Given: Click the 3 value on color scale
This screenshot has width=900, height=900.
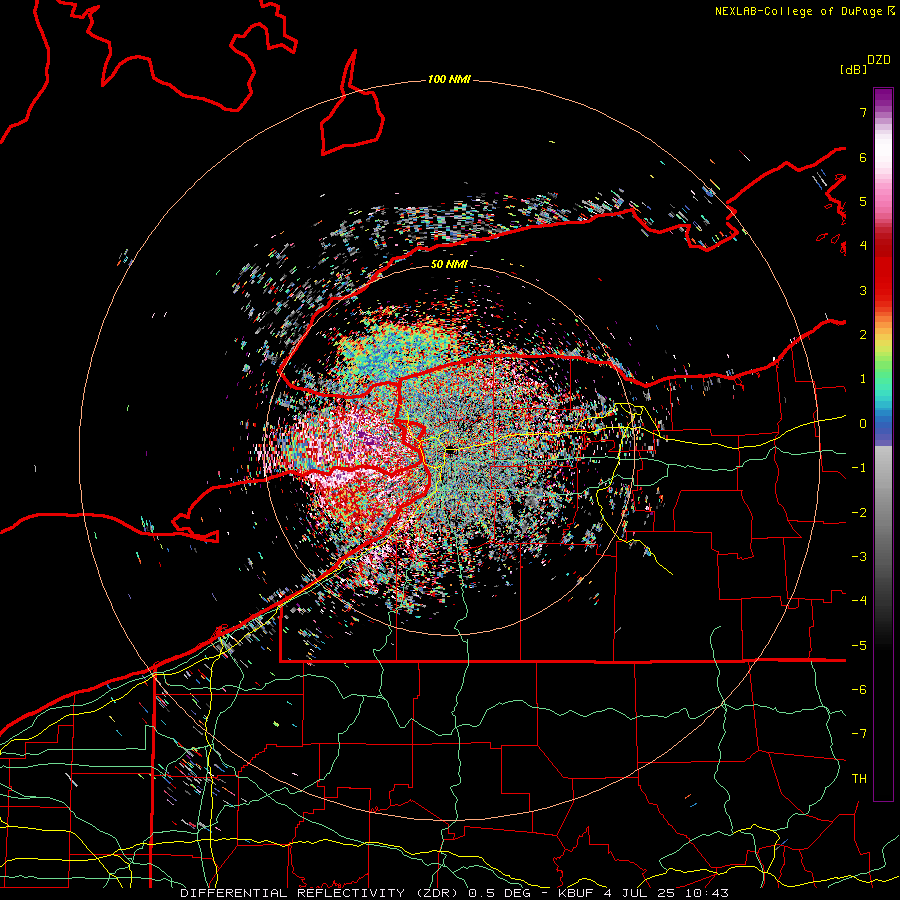Looking at the screenshot, I should [863, 290].
